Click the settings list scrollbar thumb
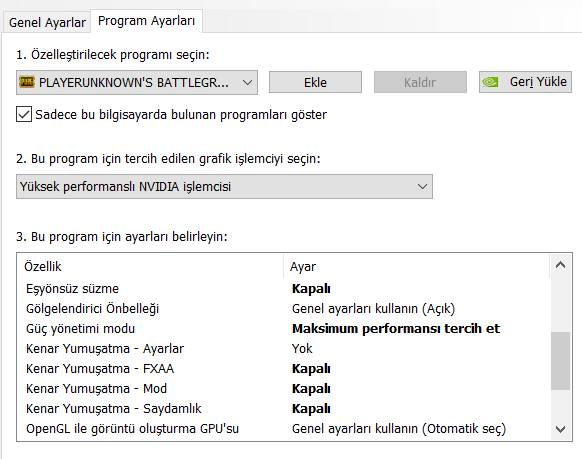This screenshot has width=582, height=459. [560, 361]
